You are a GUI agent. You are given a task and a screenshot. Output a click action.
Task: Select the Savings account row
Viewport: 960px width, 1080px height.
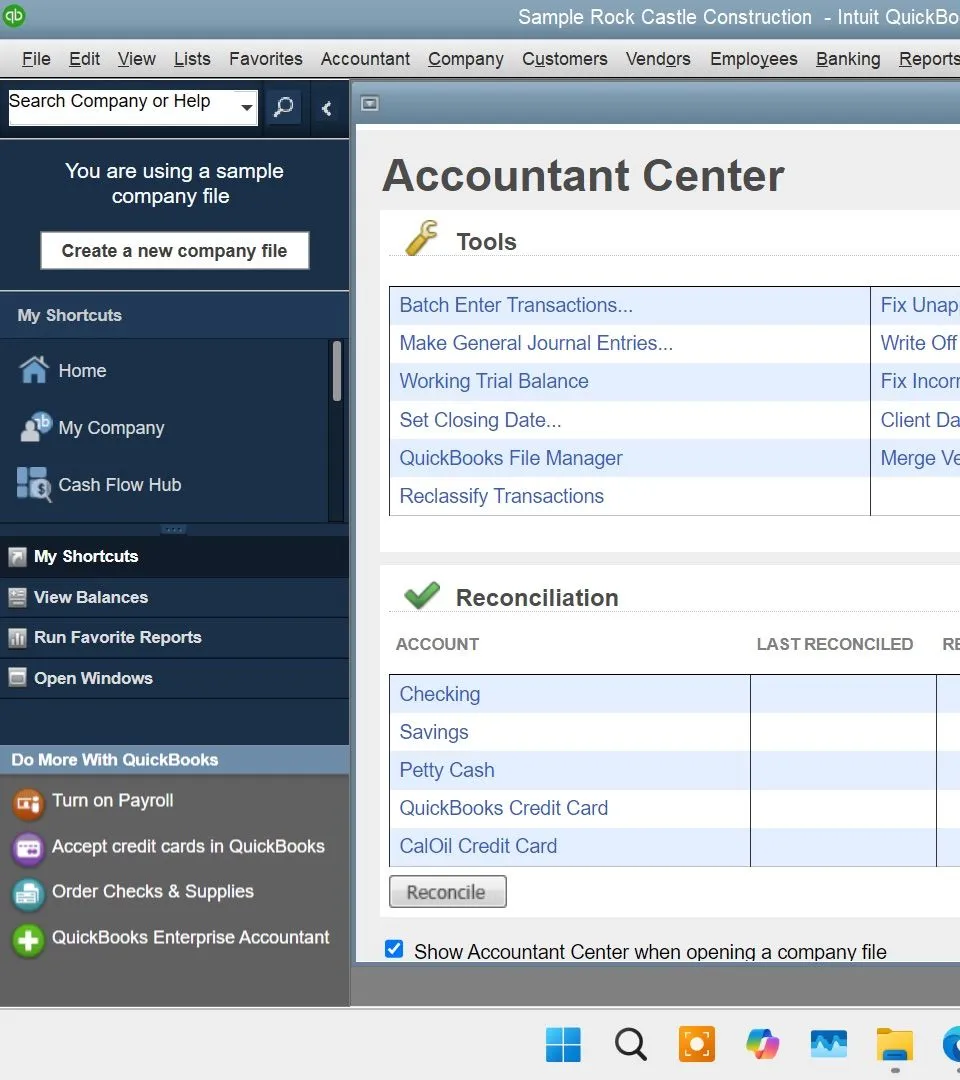(570, 731)
